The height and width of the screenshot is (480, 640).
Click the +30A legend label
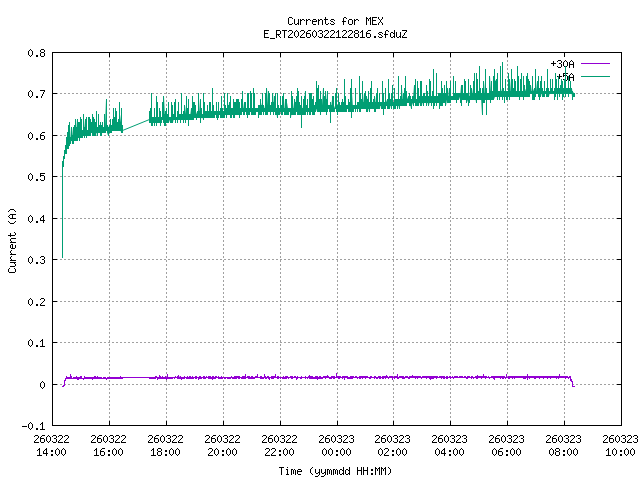(562, 64)
